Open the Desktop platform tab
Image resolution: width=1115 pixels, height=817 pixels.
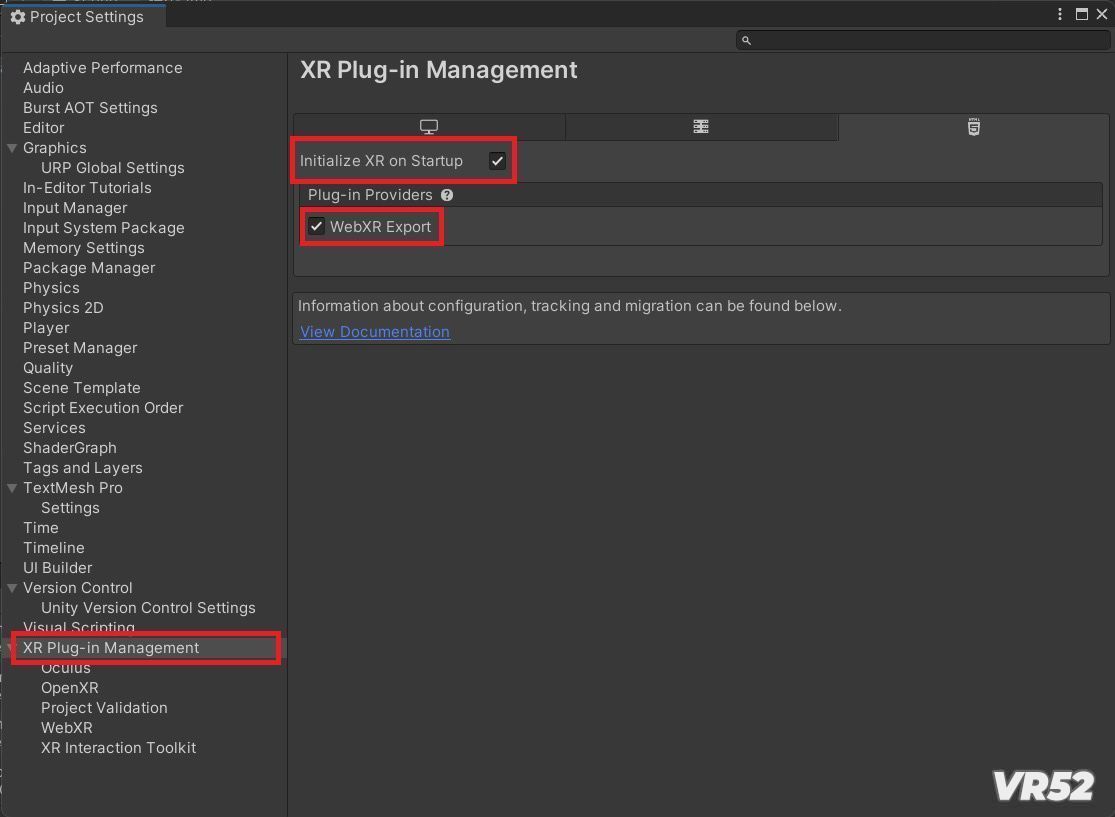coord(429,127)
